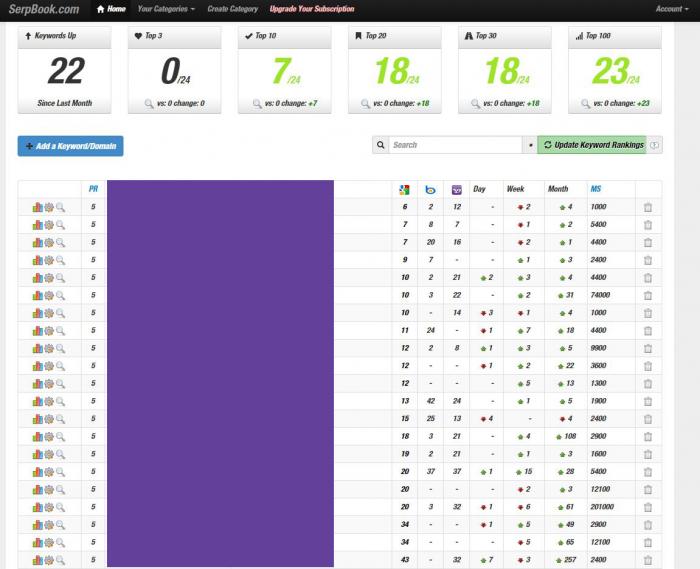Image resolution: width=700 pixels, height=569 pixels.
Task: Click info icon beside Update Keyword Rankings
Action: [654, 145]
